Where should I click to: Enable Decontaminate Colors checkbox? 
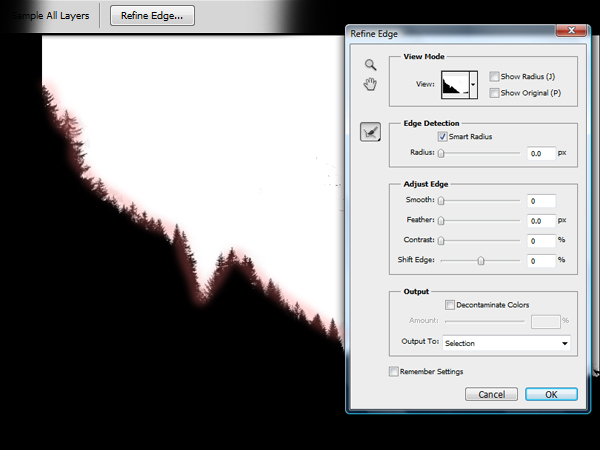point(450,305)
